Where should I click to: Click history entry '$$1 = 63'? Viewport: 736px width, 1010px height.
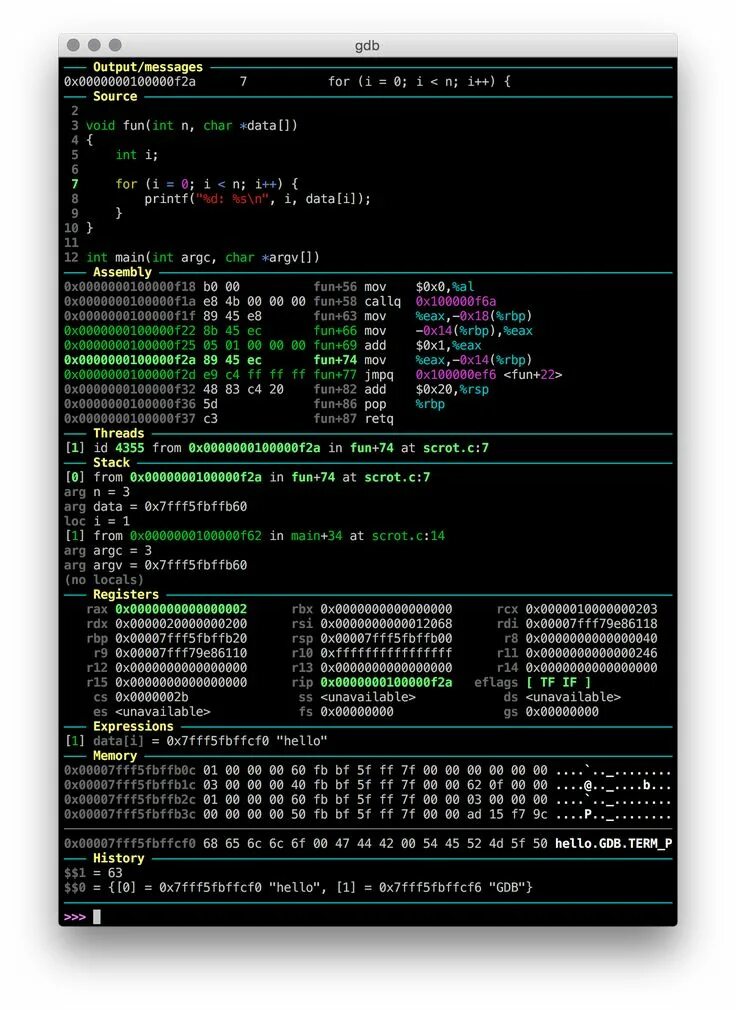pos(93,872)
